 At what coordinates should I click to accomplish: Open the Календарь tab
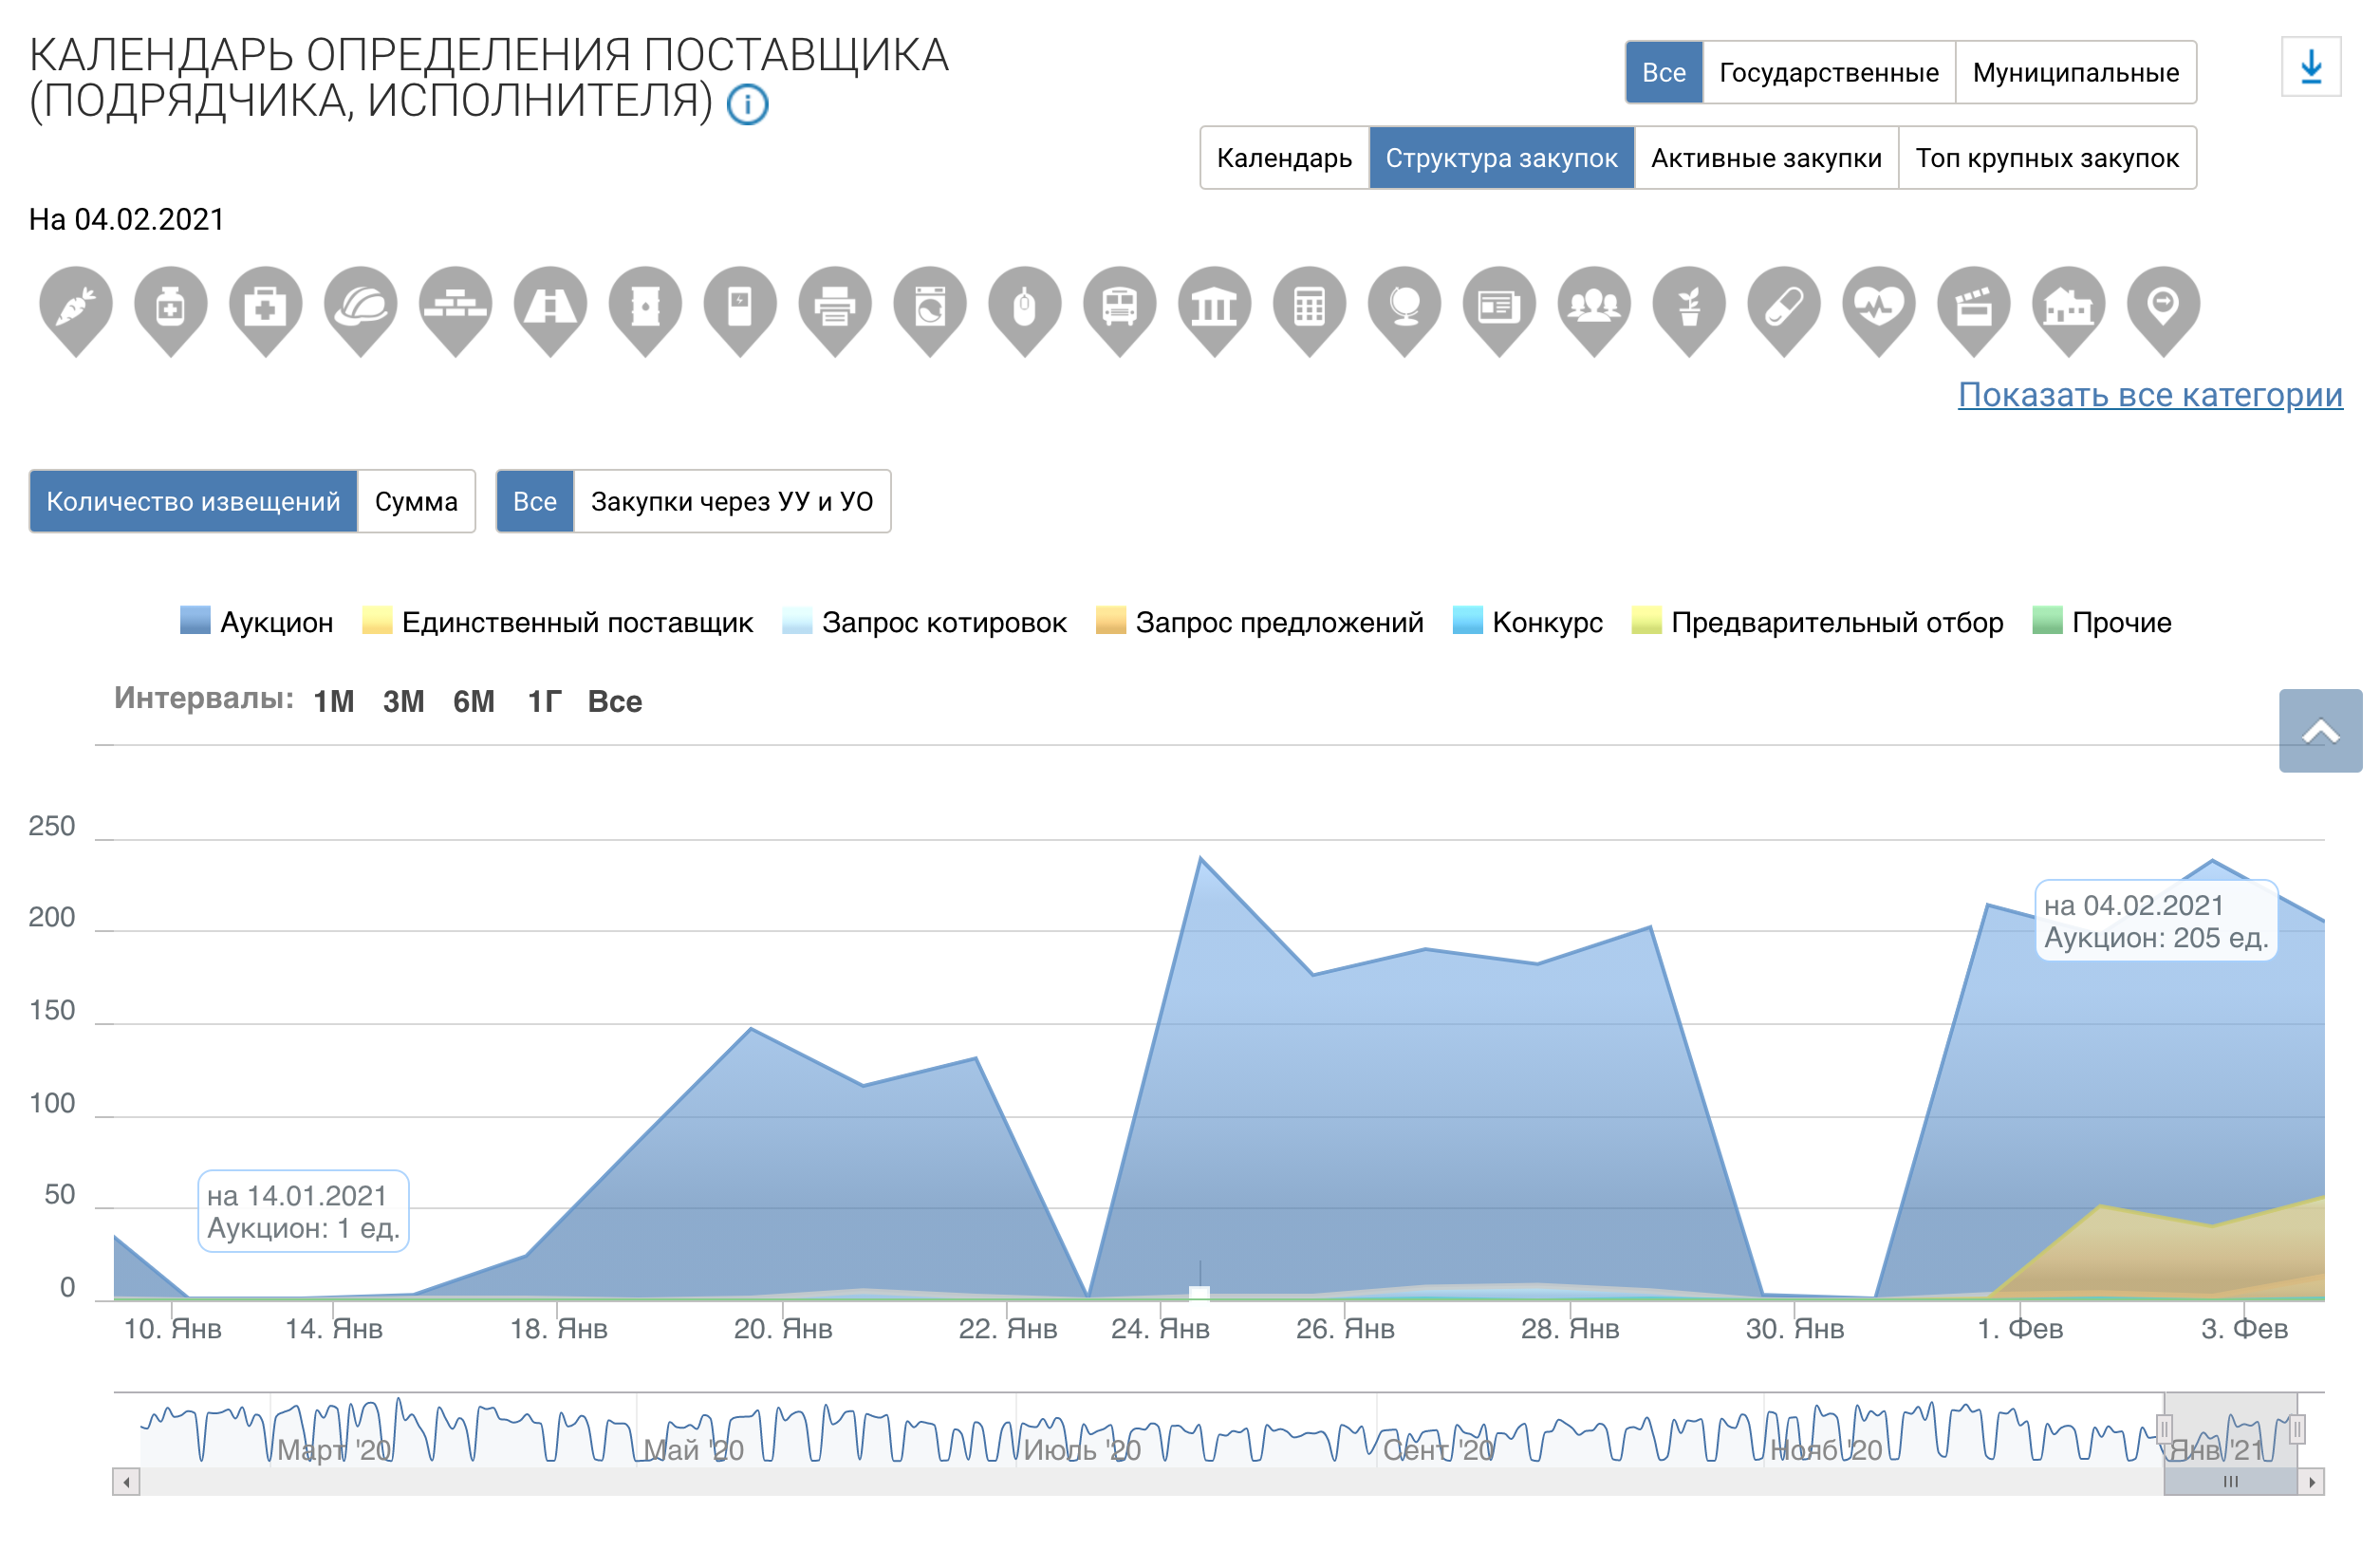tap(1284, 159)
